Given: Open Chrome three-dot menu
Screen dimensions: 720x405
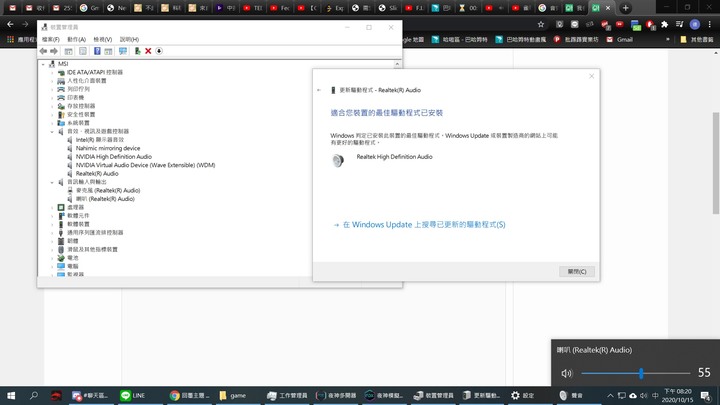Looking at the screenshot, I should pyautogui.click(x=709, y=24).
